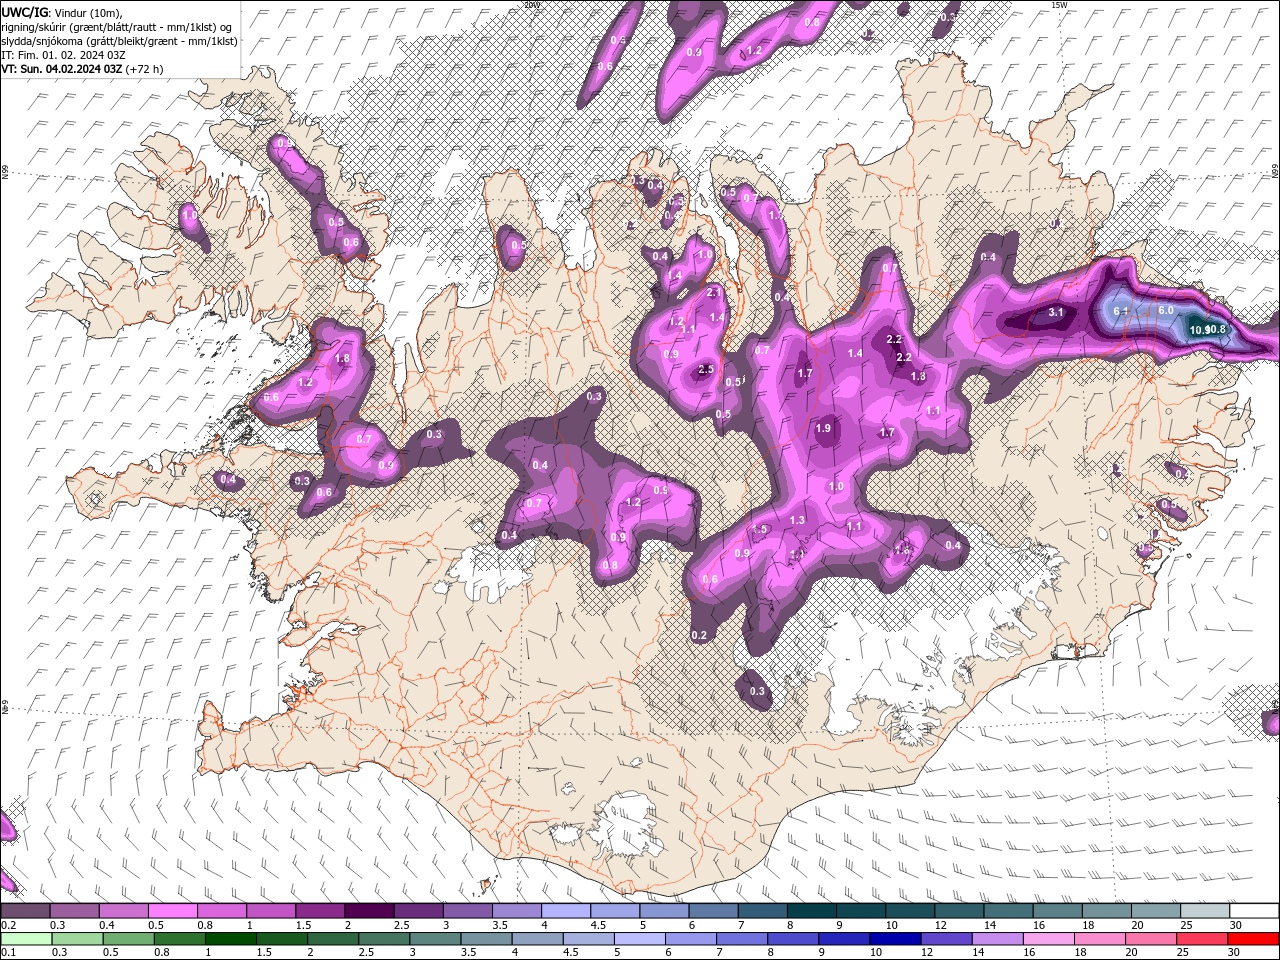Click the 1.5 magenta swatch in the top legend bar
1280x960 pixels.
tap(320, 910)
